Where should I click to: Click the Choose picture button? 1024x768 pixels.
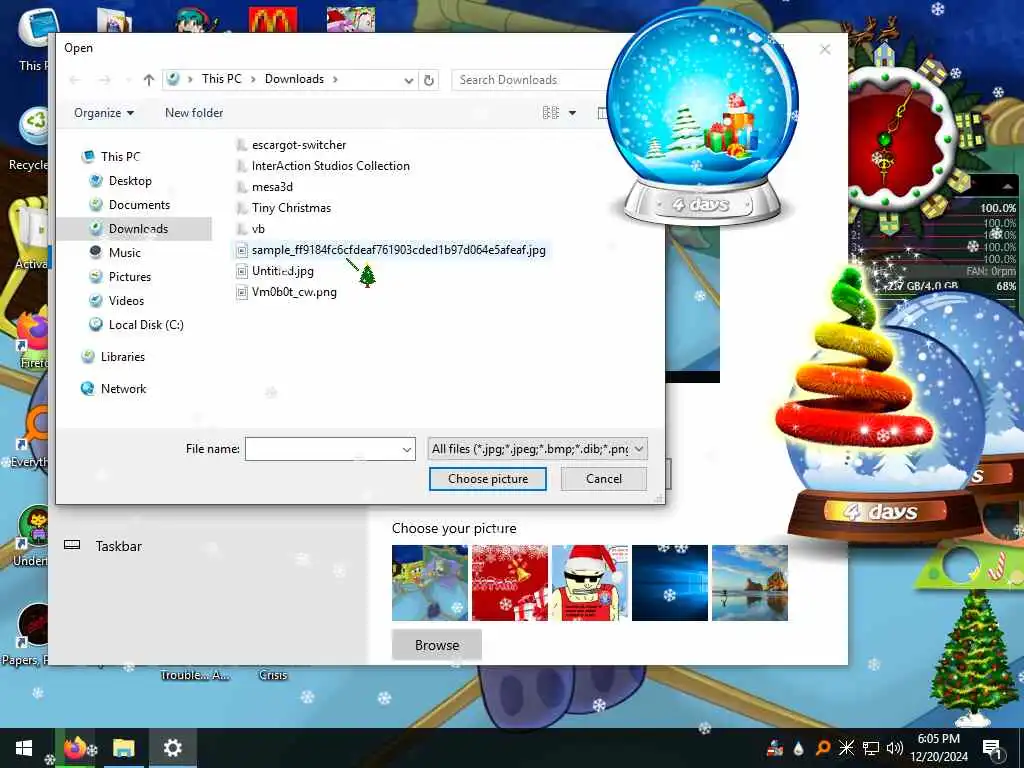488,479
